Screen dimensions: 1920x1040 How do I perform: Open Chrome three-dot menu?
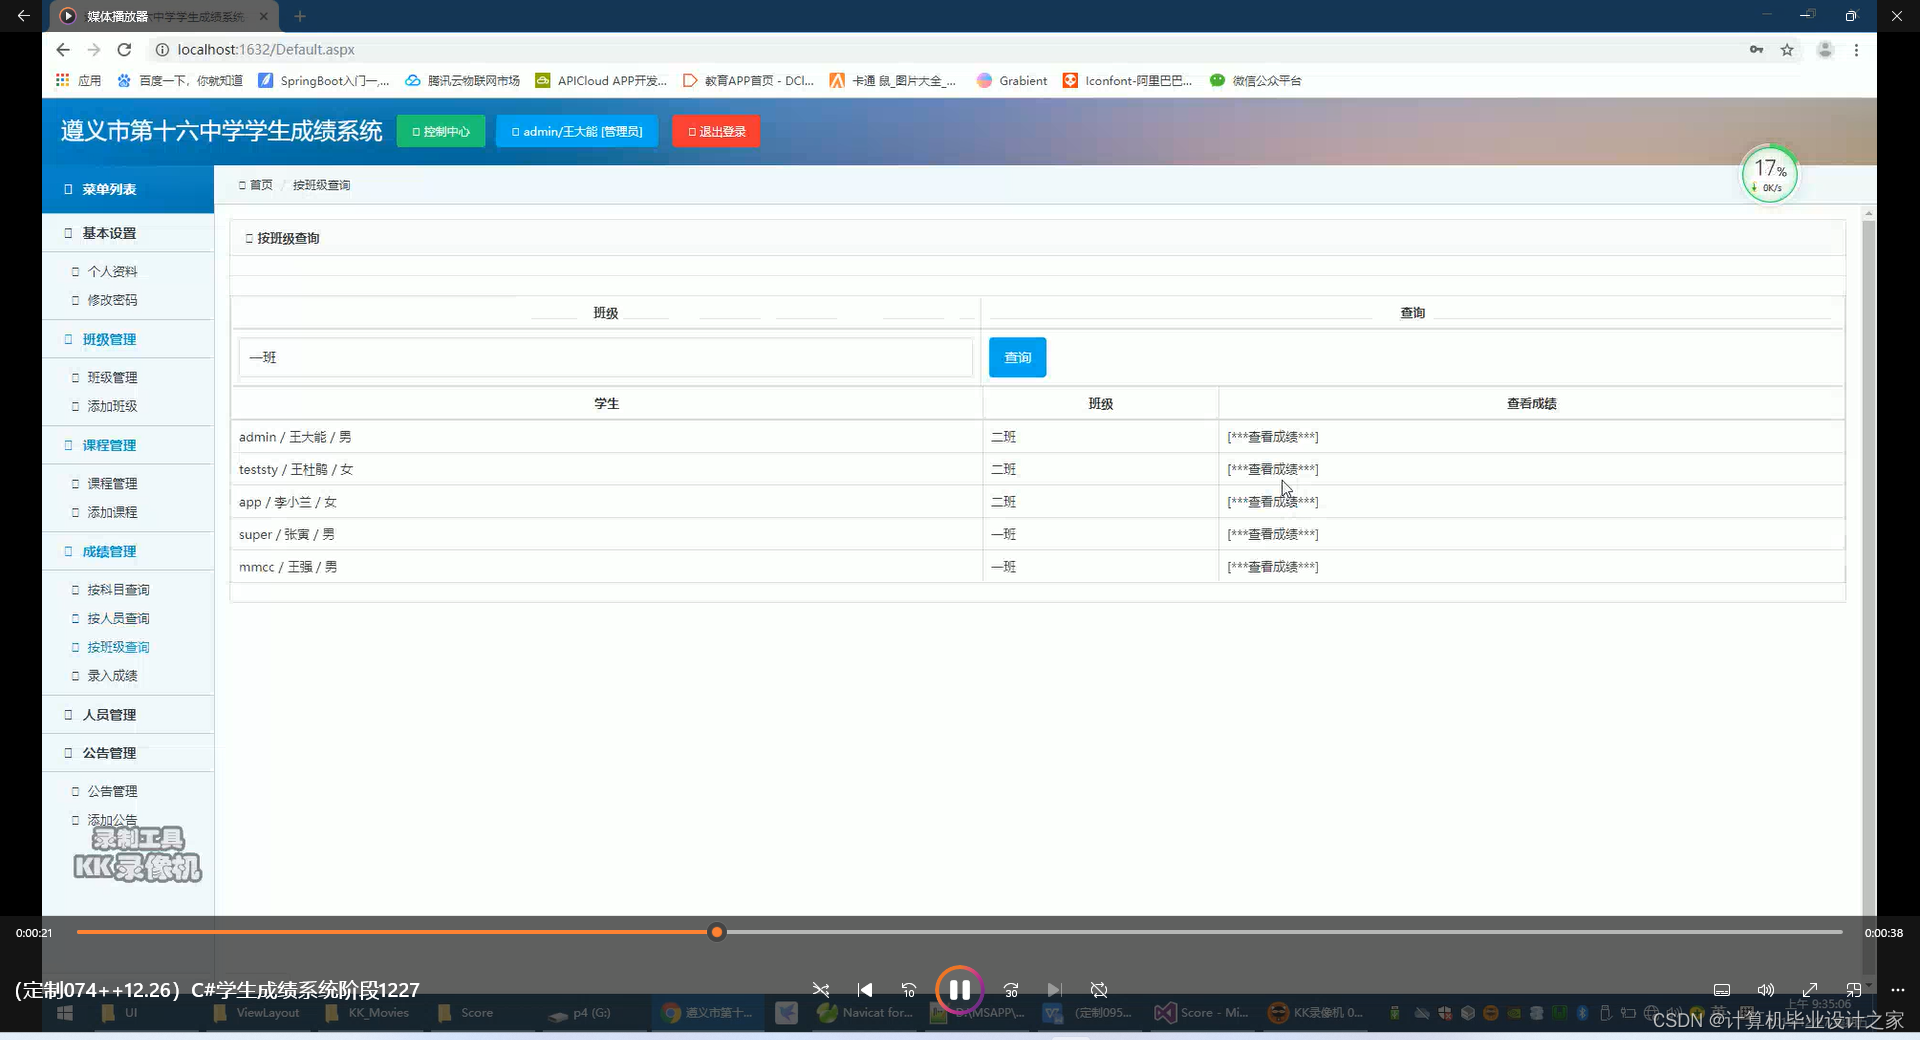[x=1856, y=50]
